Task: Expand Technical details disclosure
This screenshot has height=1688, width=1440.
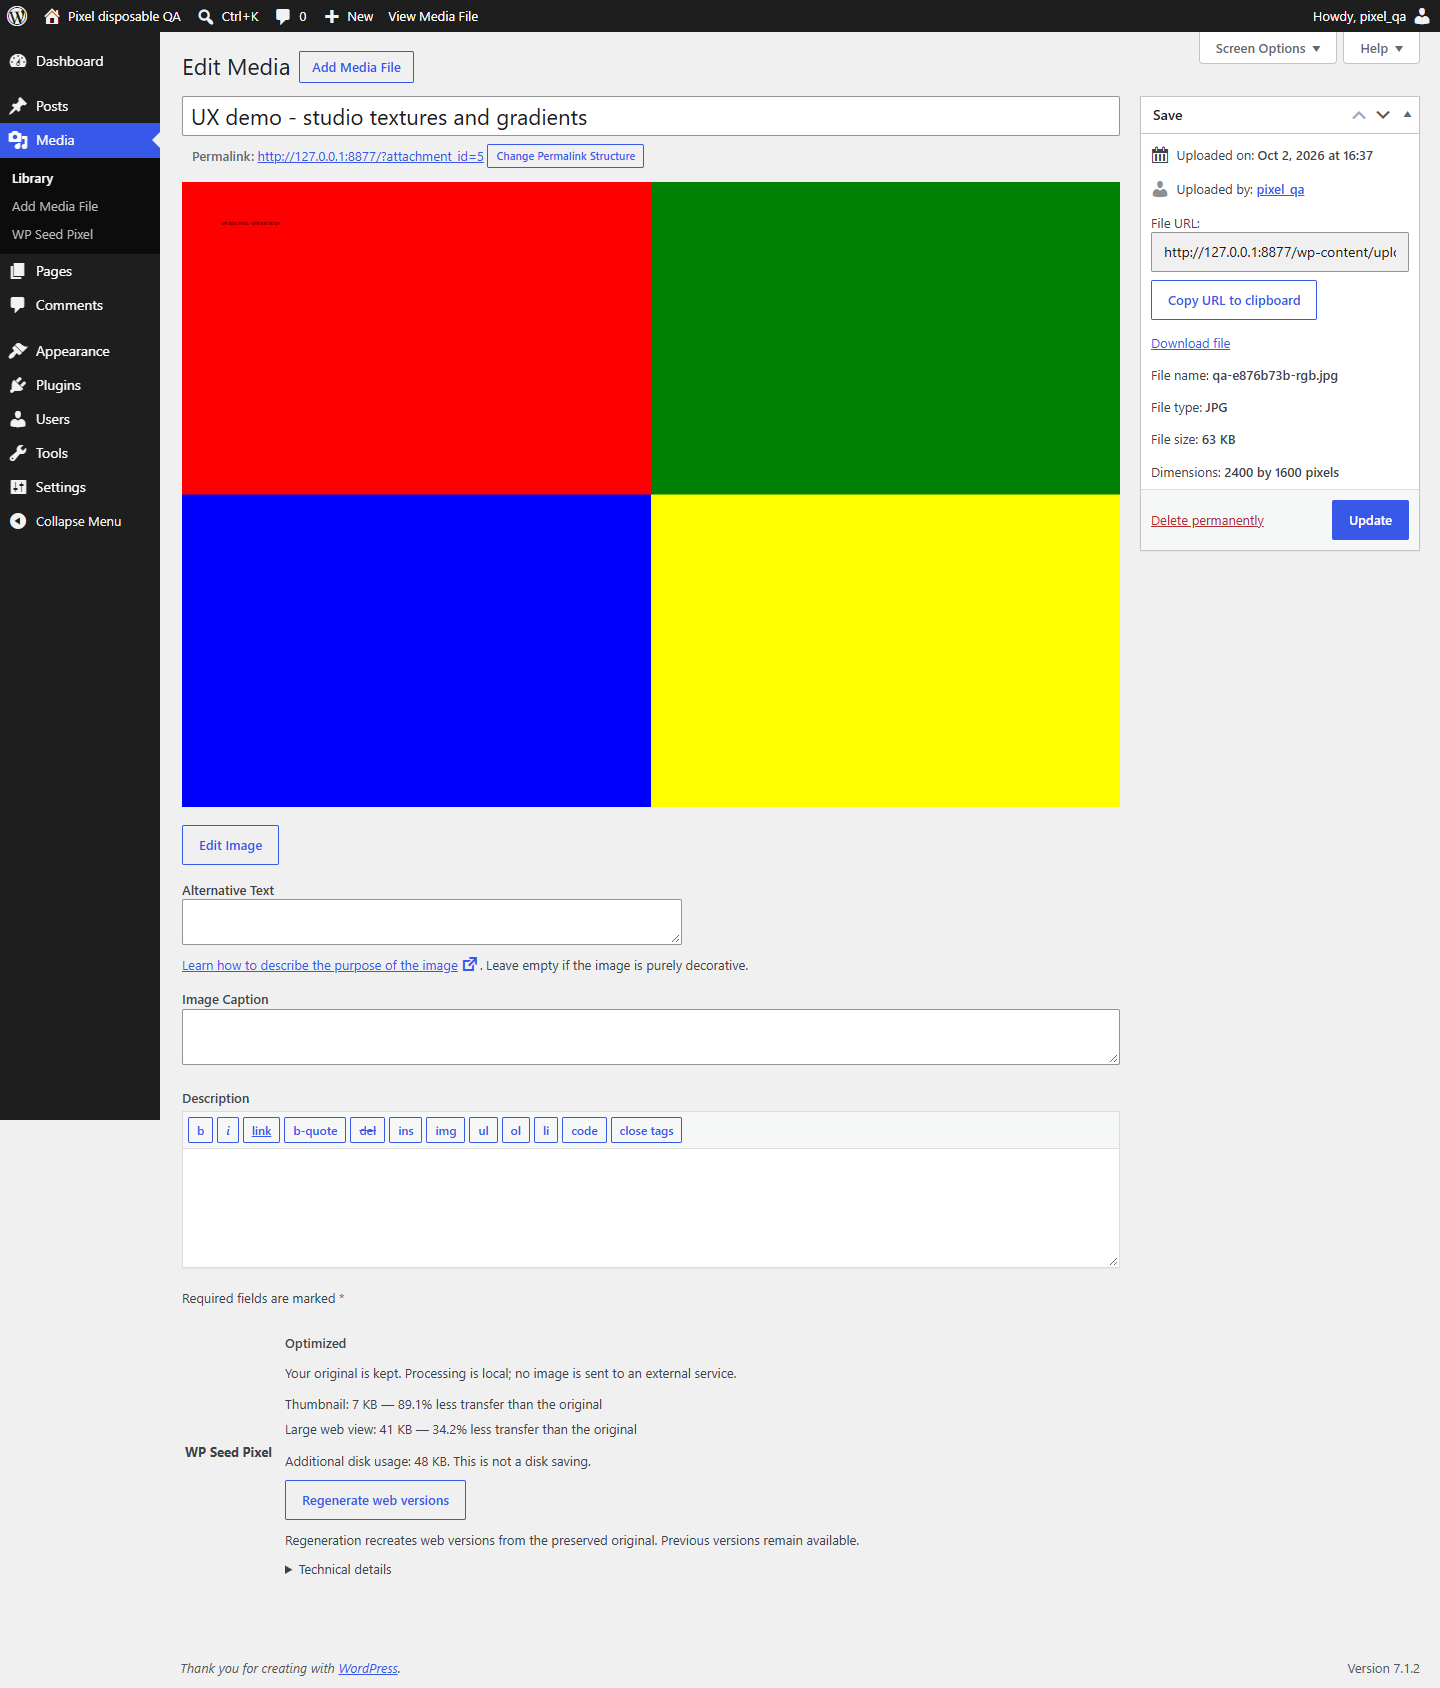Action: point(339,1569)
